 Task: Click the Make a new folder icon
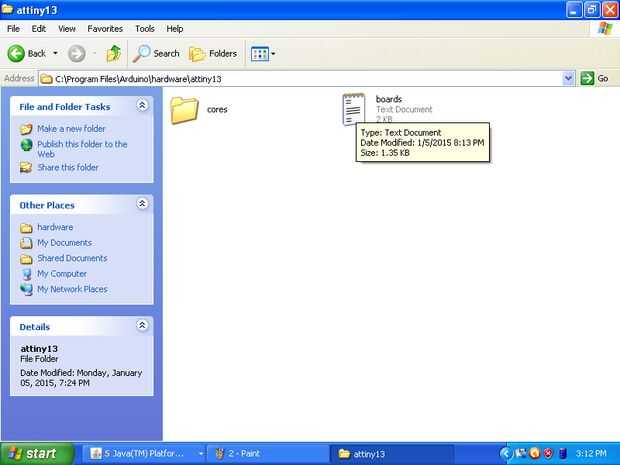[x=26, y=129]
